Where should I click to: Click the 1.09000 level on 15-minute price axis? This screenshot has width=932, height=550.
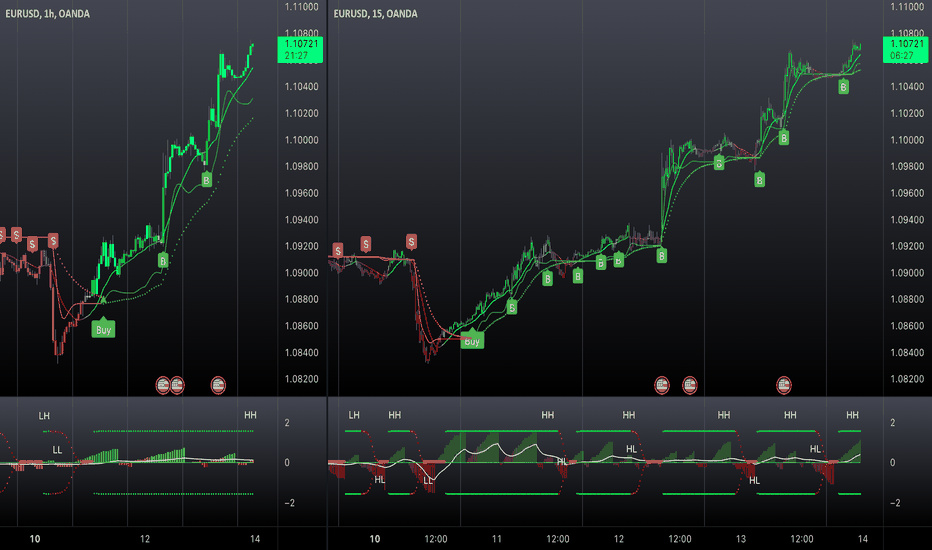[x=907, y=273]
